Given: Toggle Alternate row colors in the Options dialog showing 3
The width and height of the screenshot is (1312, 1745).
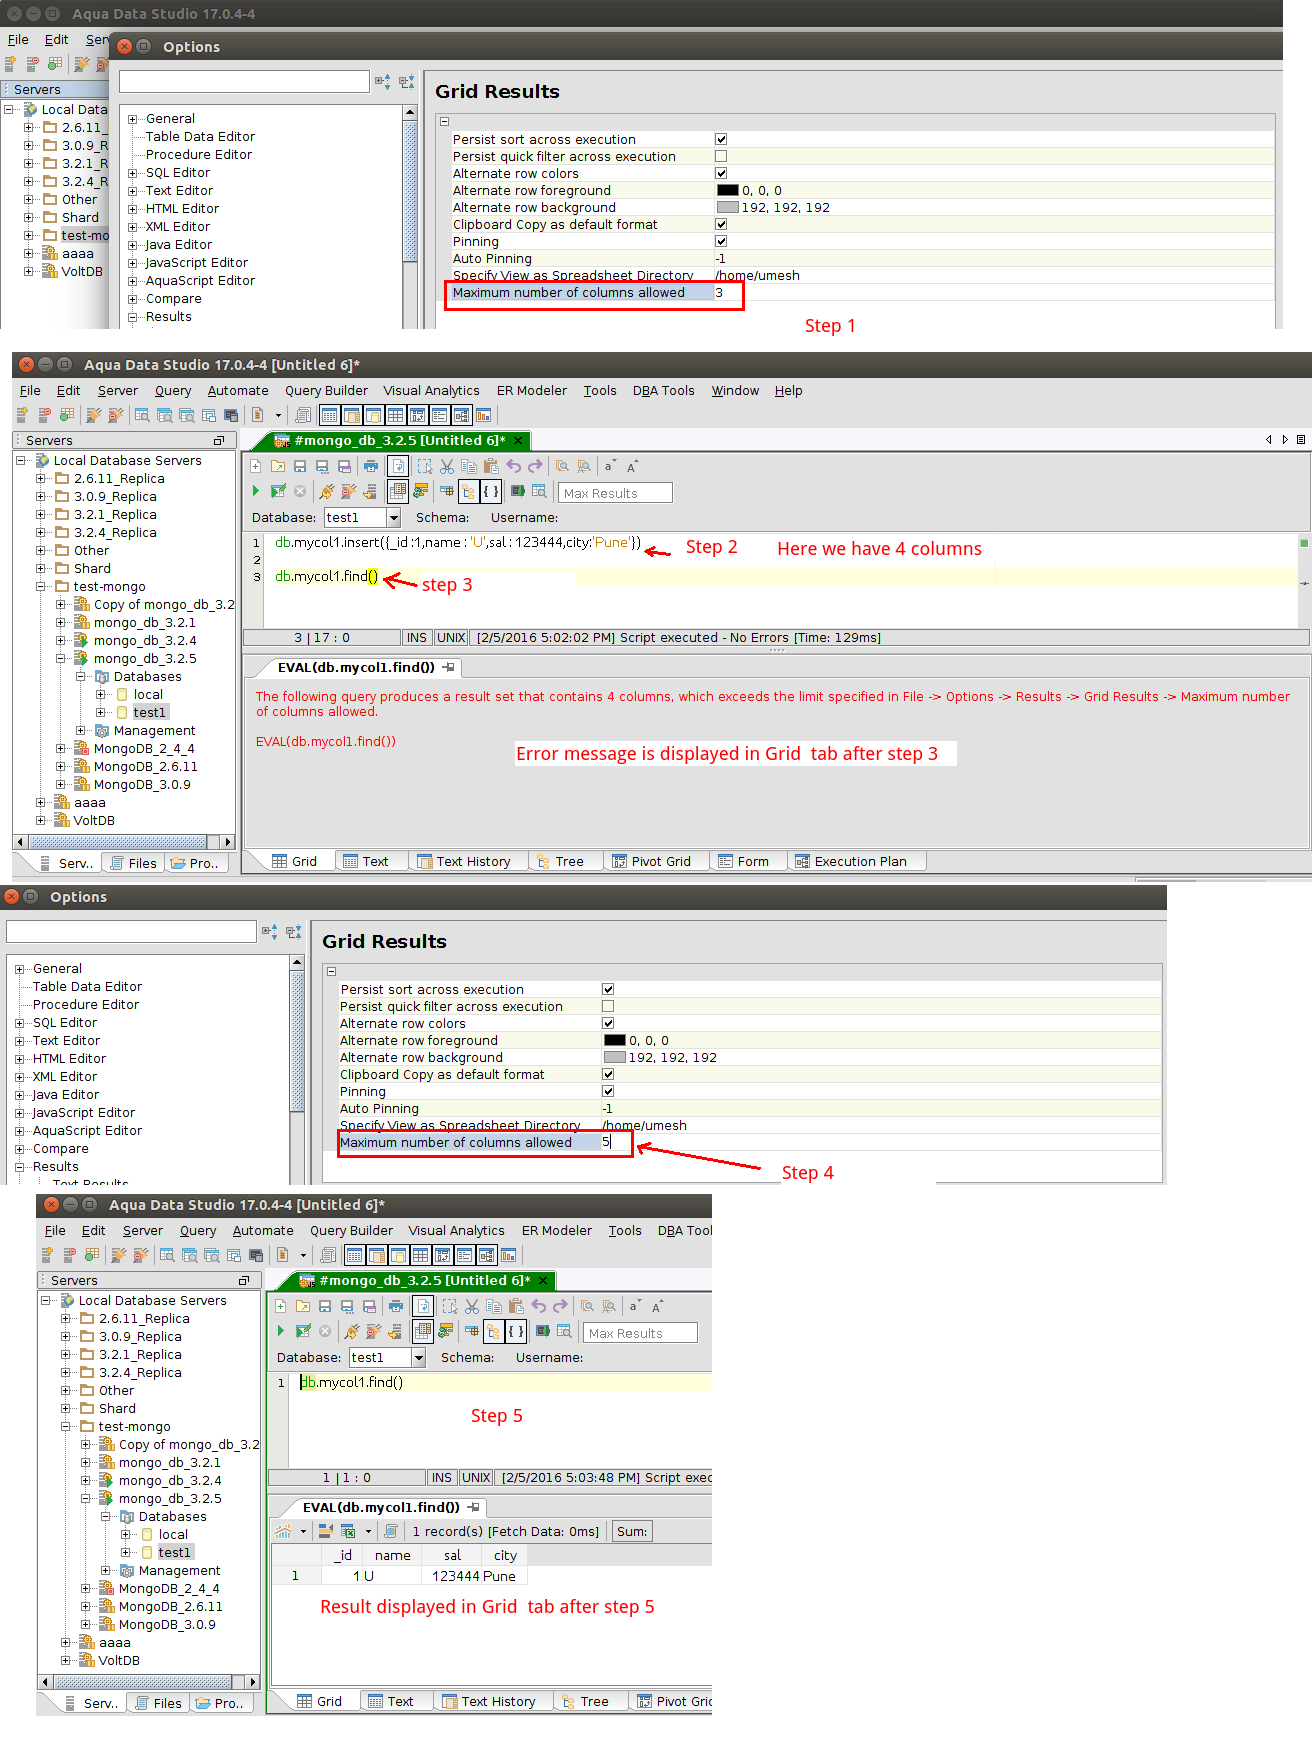Looking at the screenshot, I should [x=721, y=173].
